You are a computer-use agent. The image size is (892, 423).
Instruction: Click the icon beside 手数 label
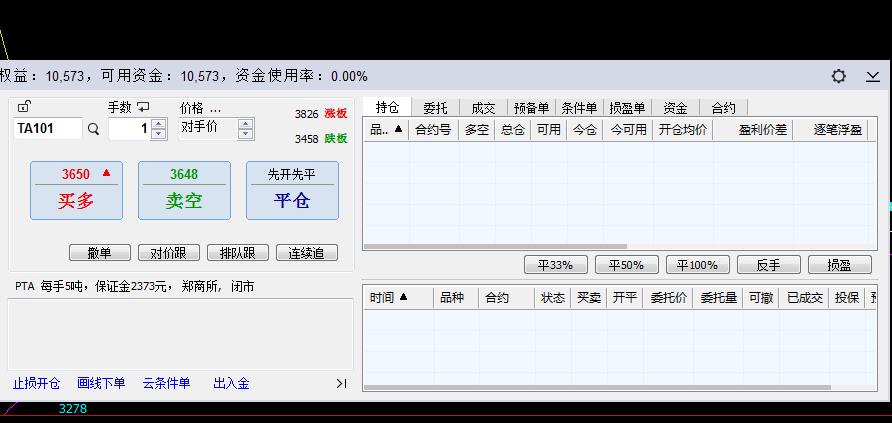pyautogui.click(x=143, y=107)
